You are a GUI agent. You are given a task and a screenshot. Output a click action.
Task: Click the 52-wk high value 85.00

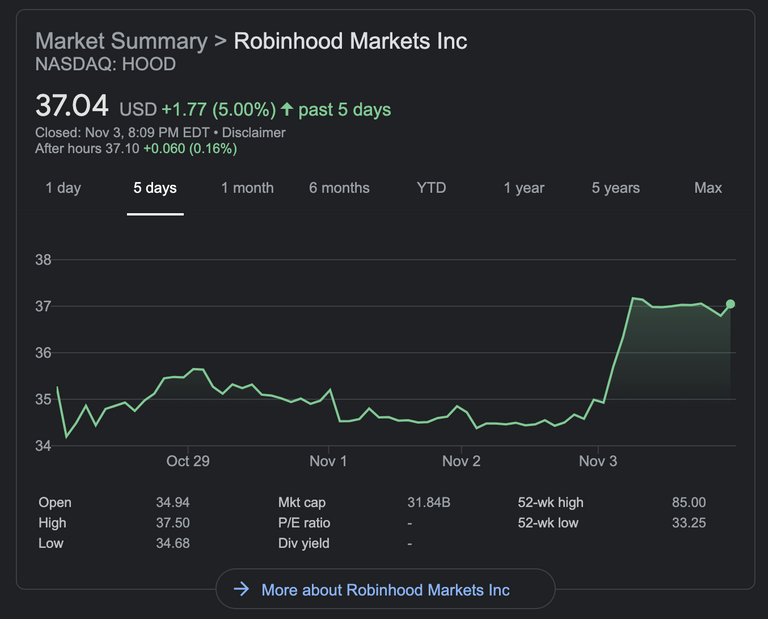tap(689, 502)
